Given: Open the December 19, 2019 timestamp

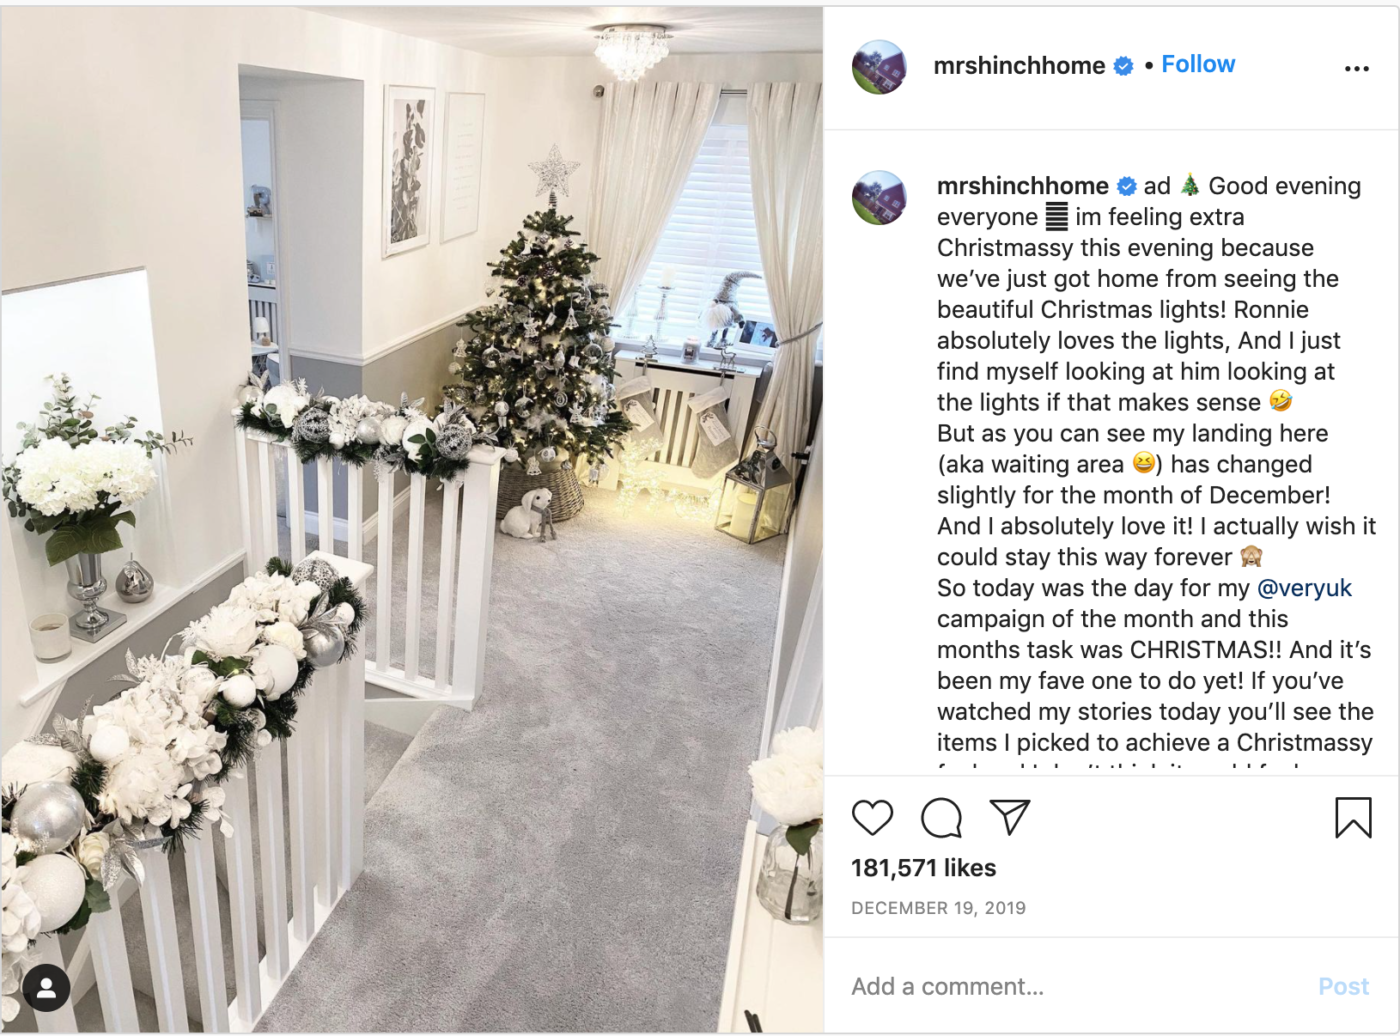Looking at the screenshot, I should [938, 908].
